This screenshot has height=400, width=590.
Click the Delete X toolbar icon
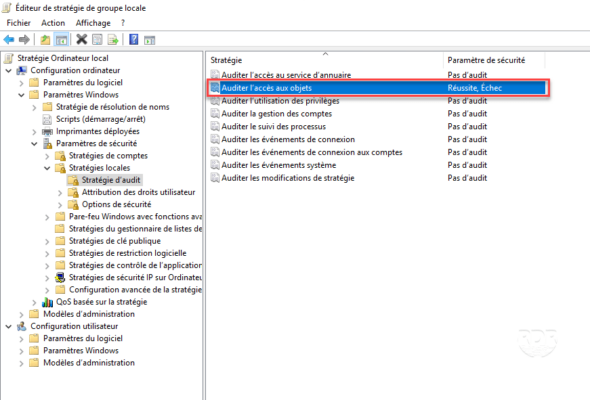(x=81, y=39)
